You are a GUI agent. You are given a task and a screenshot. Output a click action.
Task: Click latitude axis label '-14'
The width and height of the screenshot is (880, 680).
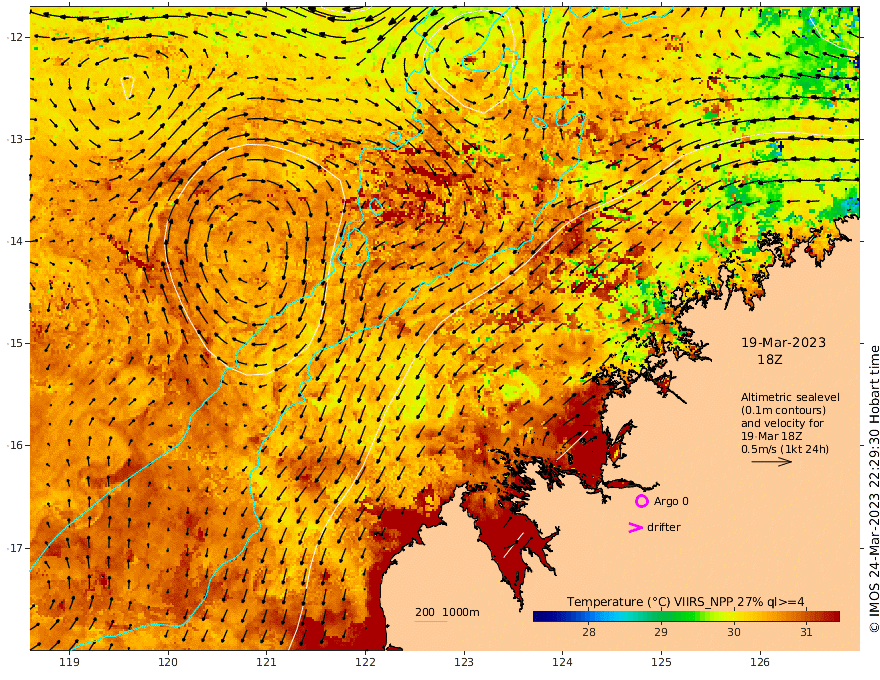(15, 241)
